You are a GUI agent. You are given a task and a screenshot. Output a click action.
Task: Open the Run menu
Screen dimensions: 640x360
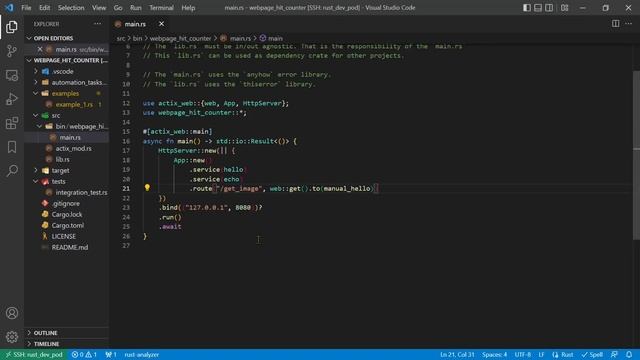point(136,8)
